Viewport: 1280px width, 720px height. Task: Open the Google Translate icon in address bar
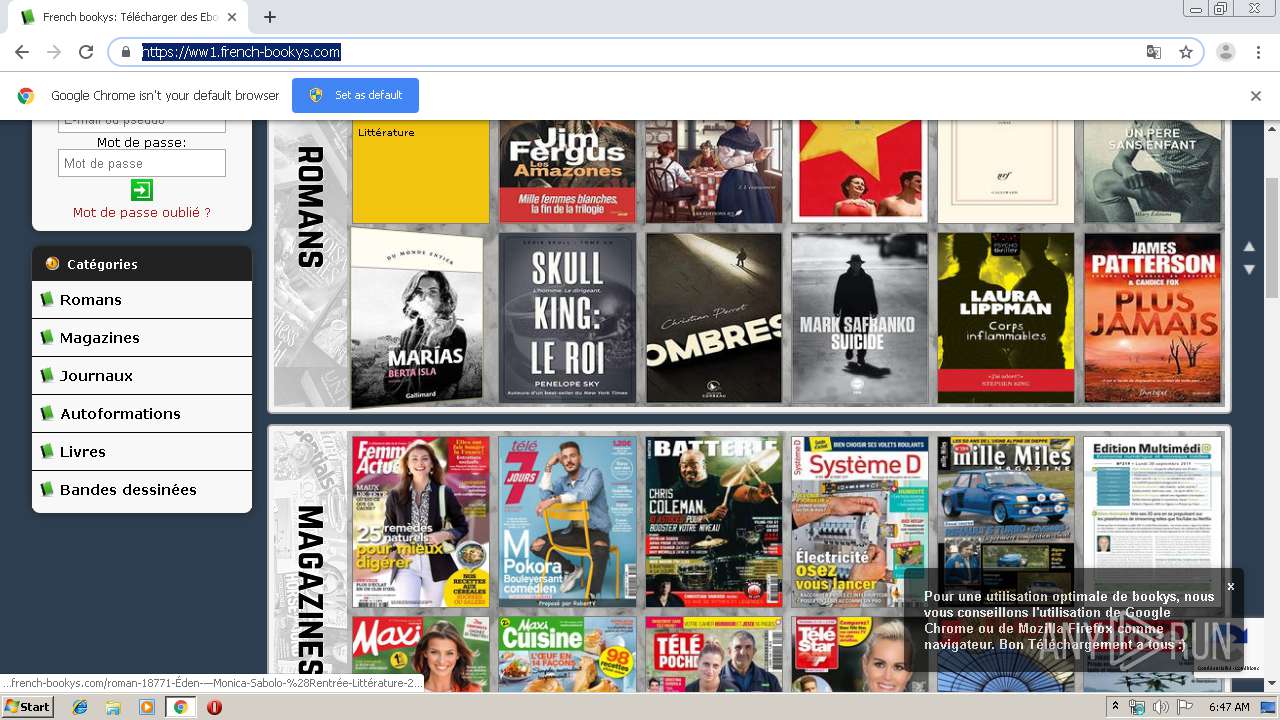[x=1154, y=52]
